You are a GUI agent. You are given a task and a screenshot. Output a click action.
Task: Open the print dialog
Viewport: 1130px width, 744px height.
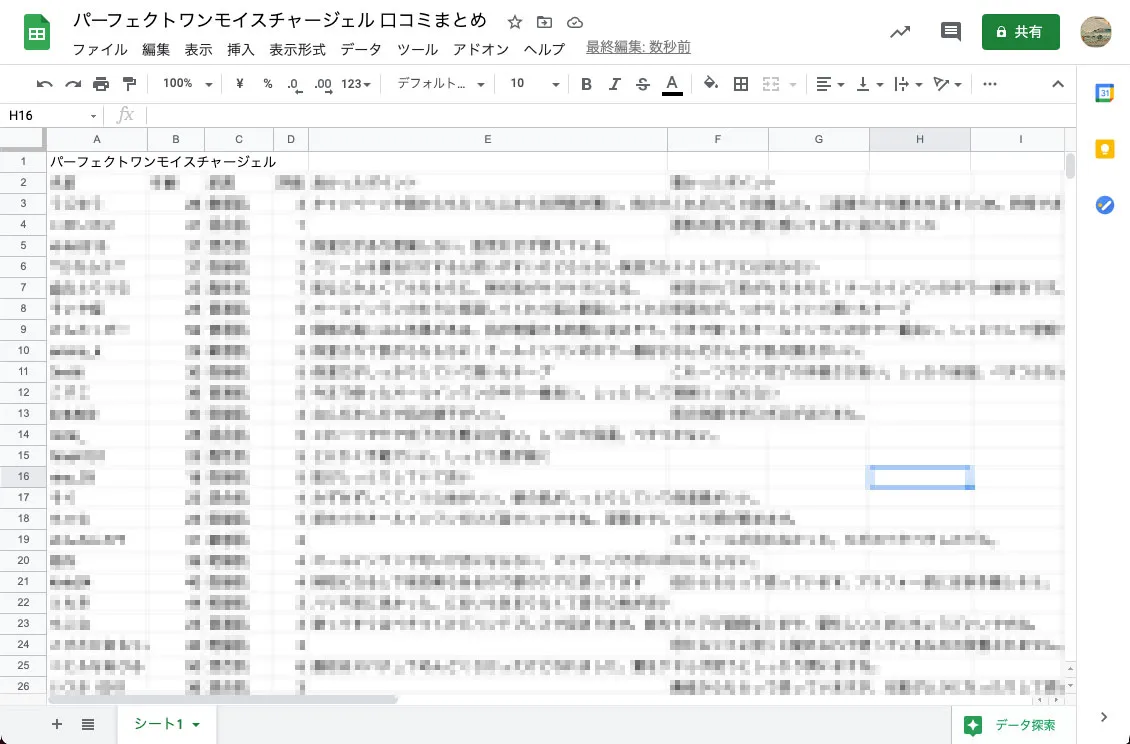click(x=101, y=84)
